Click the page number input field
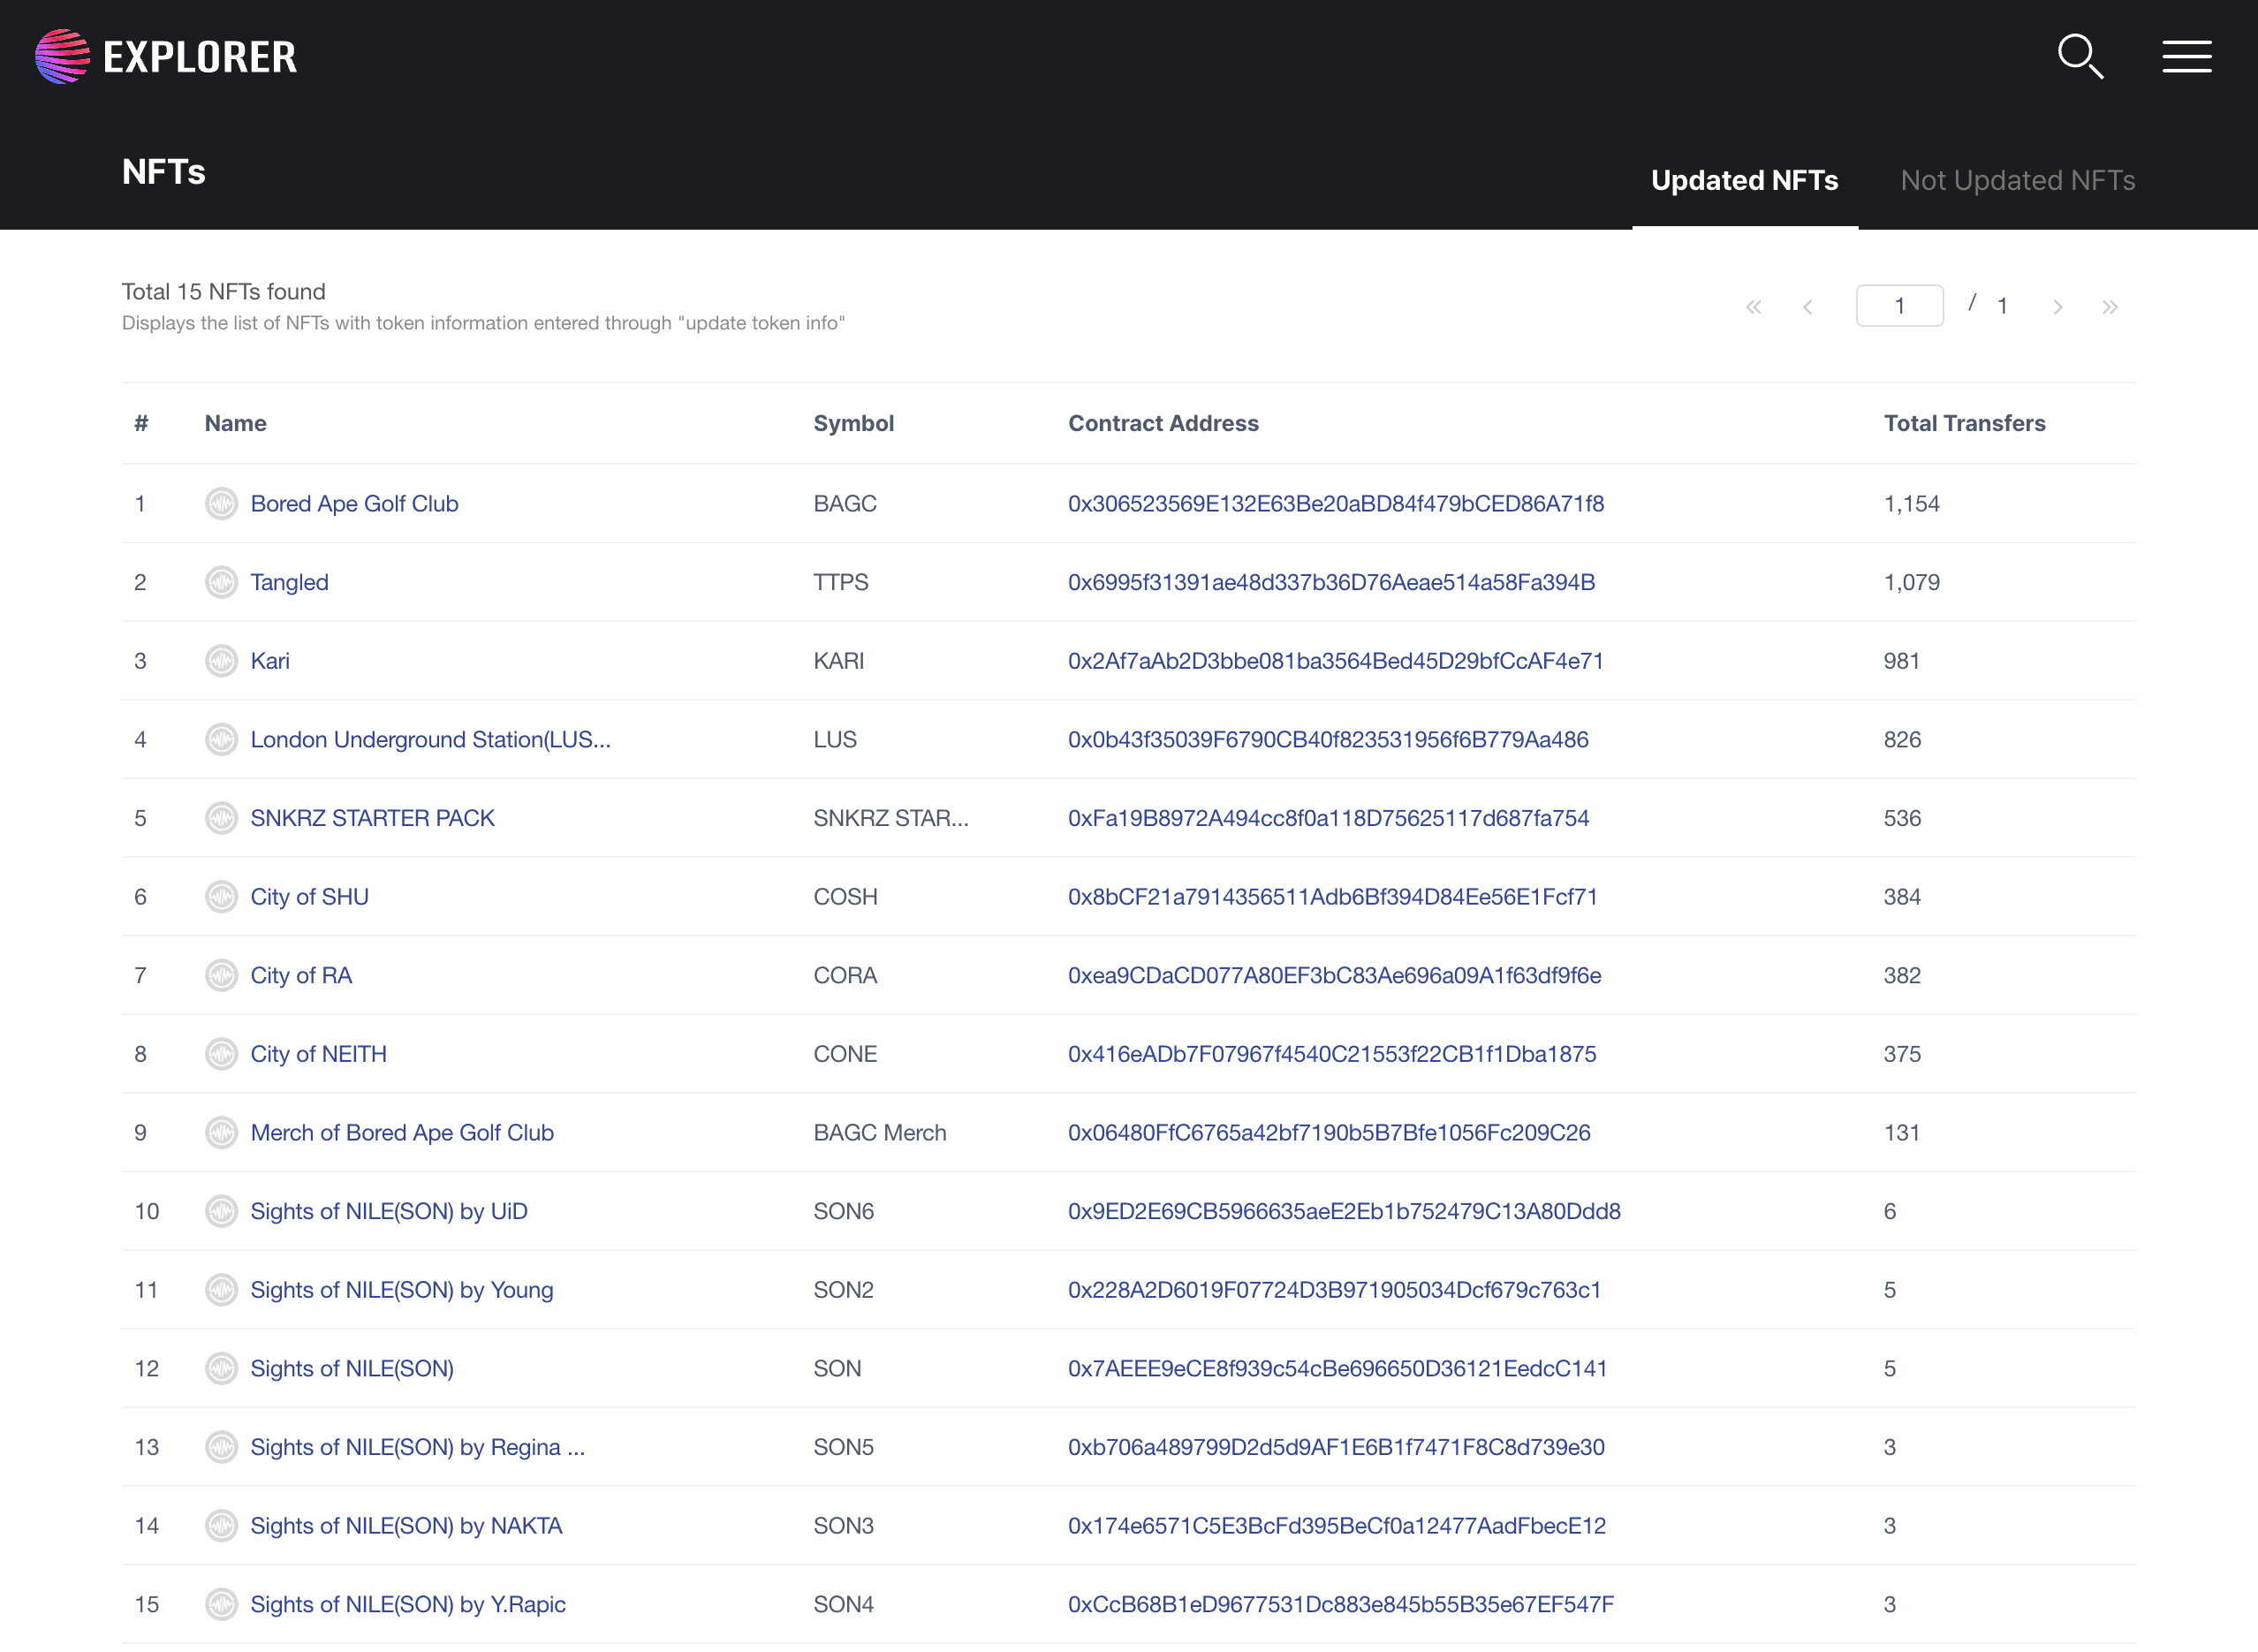The width and height of the screenshot is (2258, 1652). (1899, 306)
